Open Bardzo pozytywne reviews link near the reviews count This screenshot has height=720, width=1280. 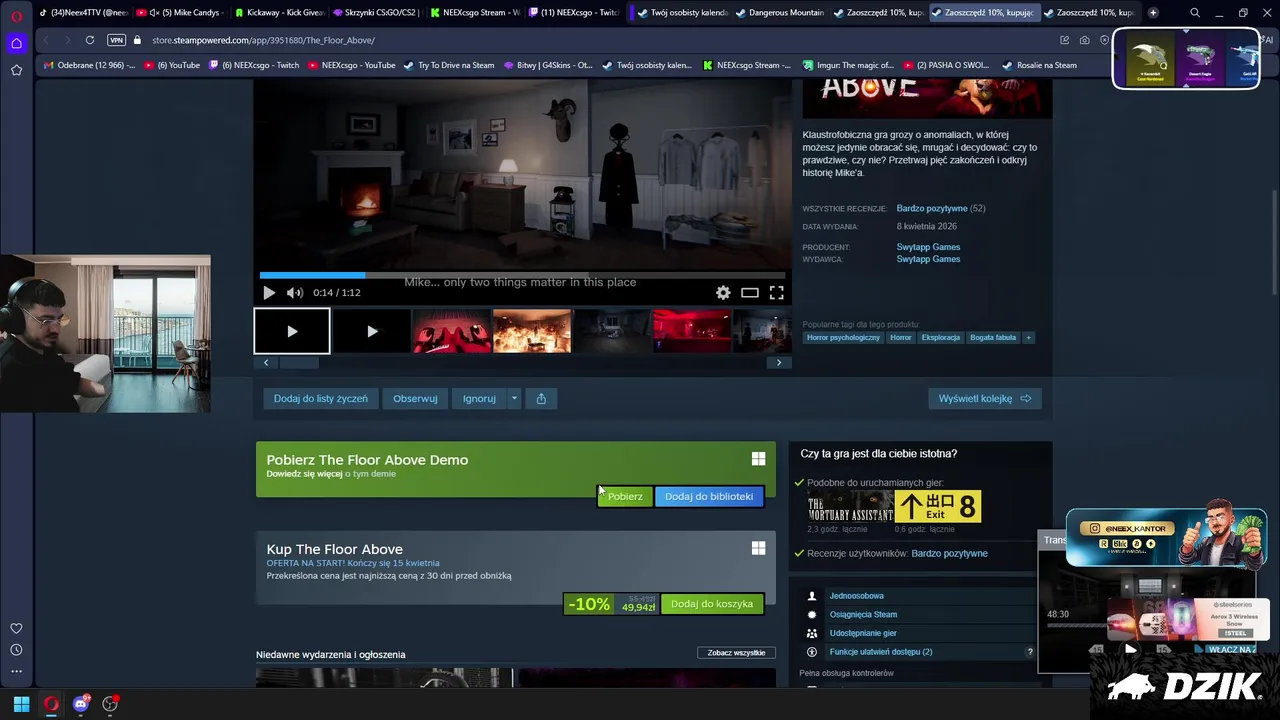[932, 208]
